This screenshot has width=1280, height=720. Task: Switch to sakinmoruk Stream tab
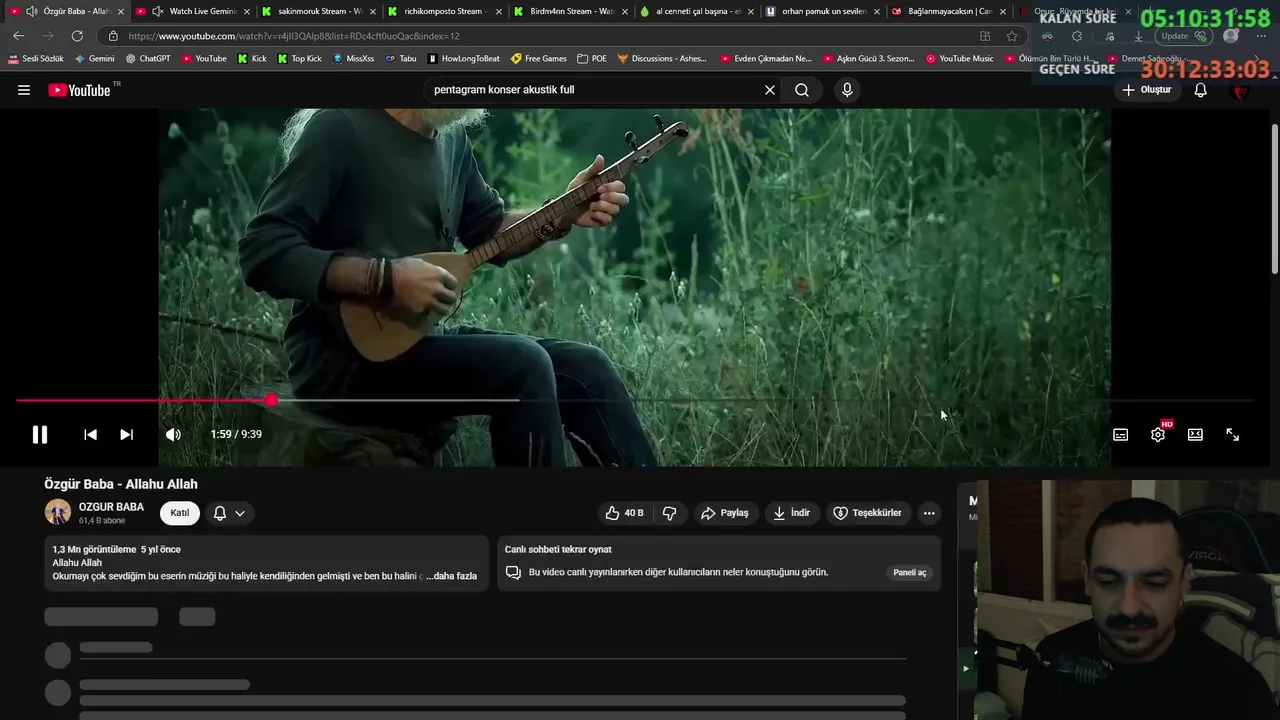(320, 11)
